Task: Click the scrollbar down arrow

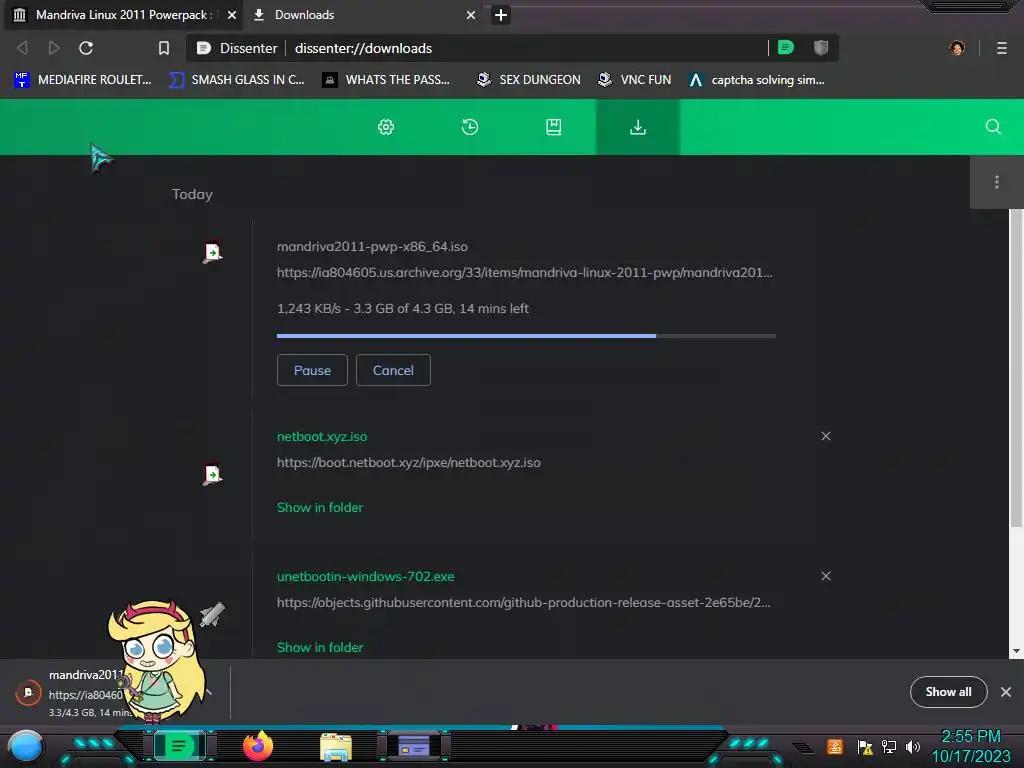Action: coord(1016,651)
